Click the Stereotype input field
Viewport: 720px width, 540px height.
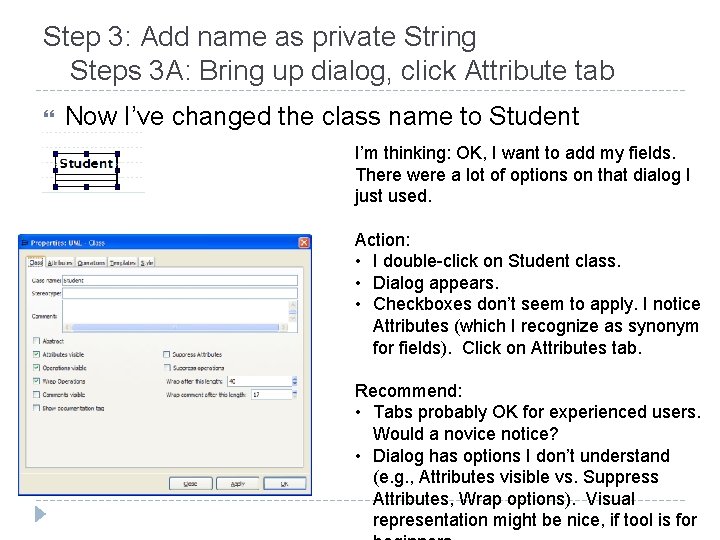click(x=180, y=293)
